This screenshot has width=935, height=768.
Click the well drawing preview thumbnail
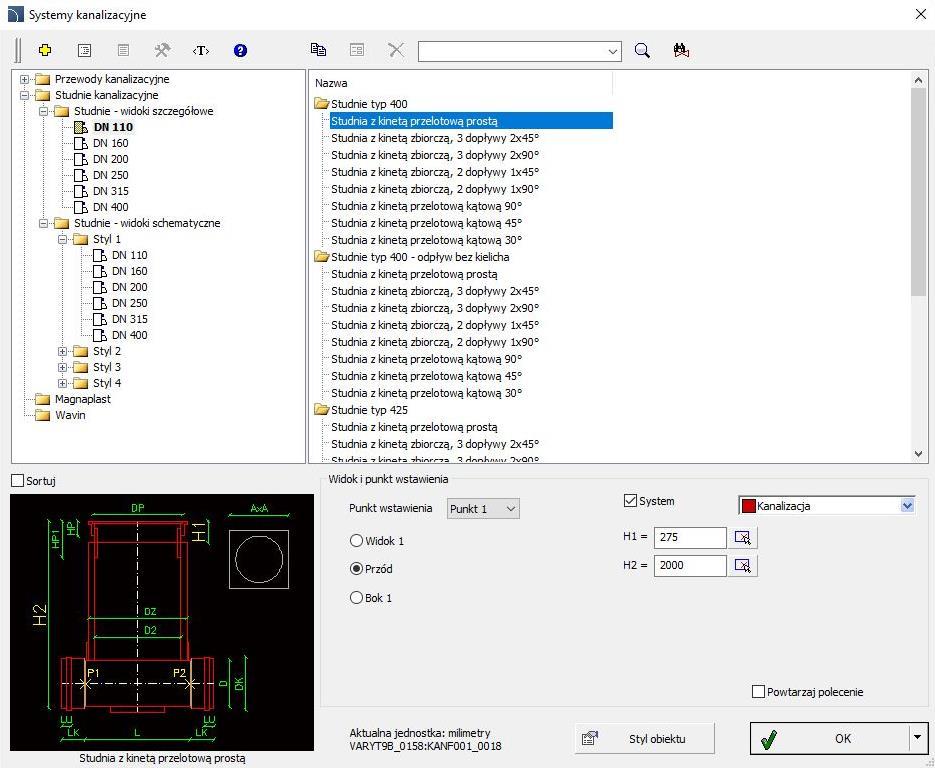click(162, 622)
